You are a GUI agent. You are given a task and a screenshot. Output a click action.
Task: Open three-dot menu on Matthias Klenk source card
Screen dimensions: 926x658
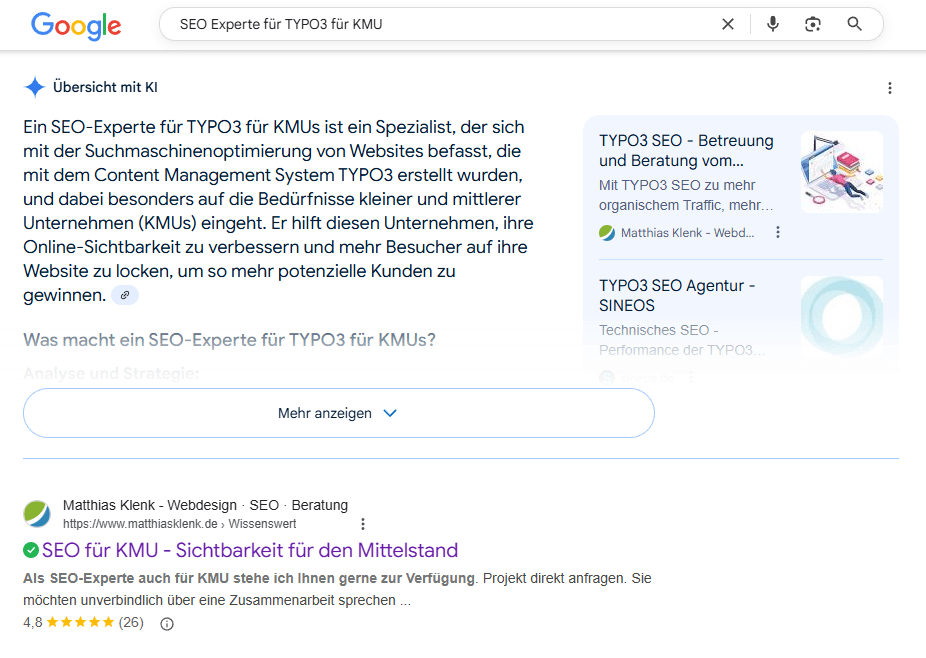click(778, 232)
